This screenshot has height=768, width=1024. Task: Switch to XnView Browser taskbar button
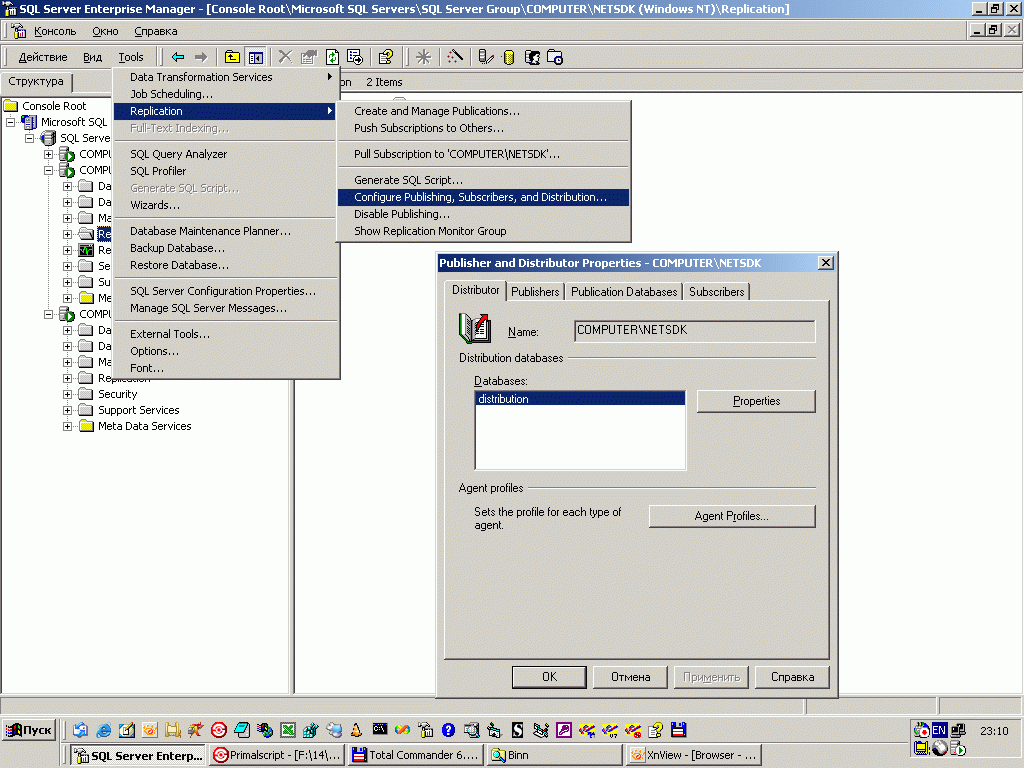click(x=694, y=755)
